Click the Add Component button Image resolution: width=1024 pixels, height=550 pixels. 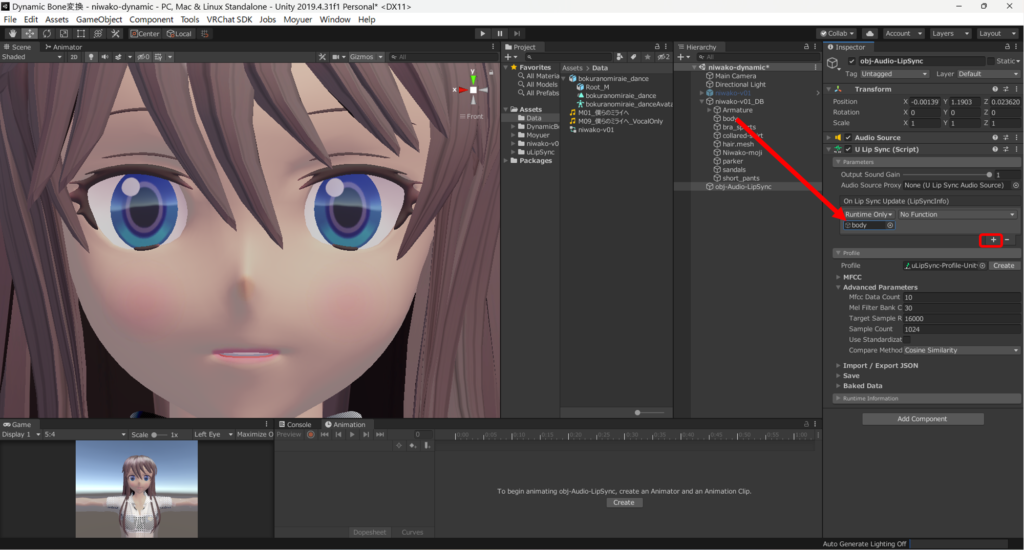coord(923,419)
